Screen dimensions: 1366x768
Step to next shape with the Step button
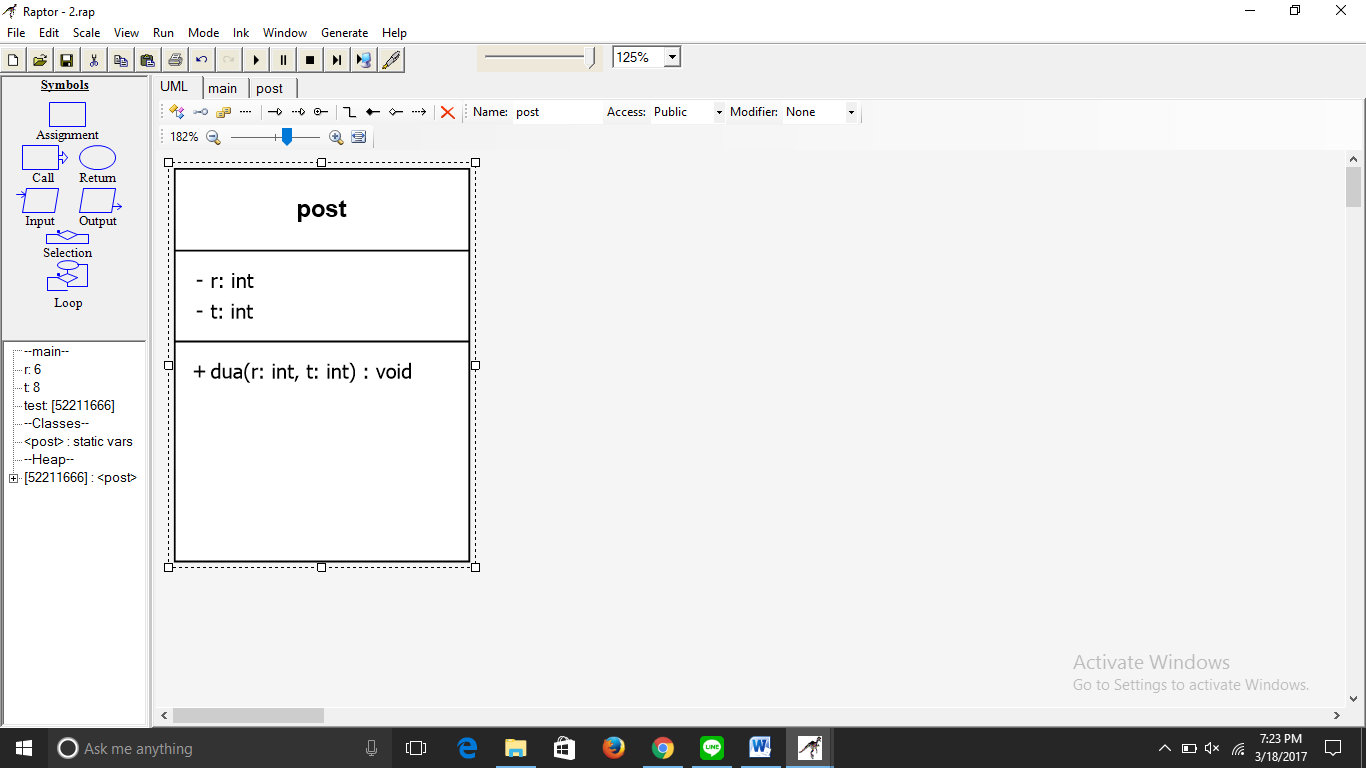click(337, 60)
